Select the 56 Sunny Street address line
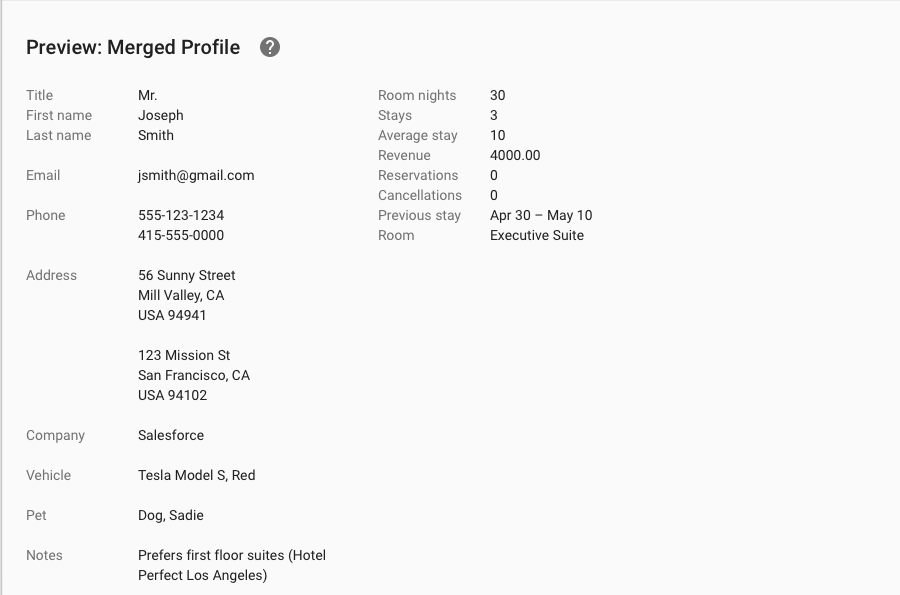Viewport: 900px width, 595px height. tap(187, 275)
